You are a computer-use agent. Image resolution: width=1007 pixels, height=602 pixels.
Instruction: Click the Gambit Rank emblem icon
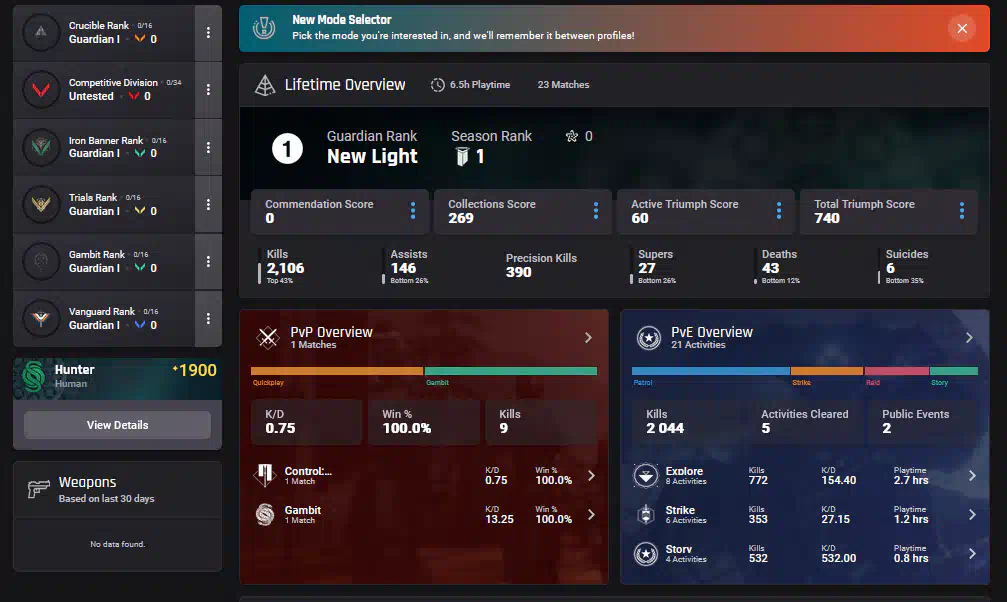pyautogui.click(x=41, y=261)
